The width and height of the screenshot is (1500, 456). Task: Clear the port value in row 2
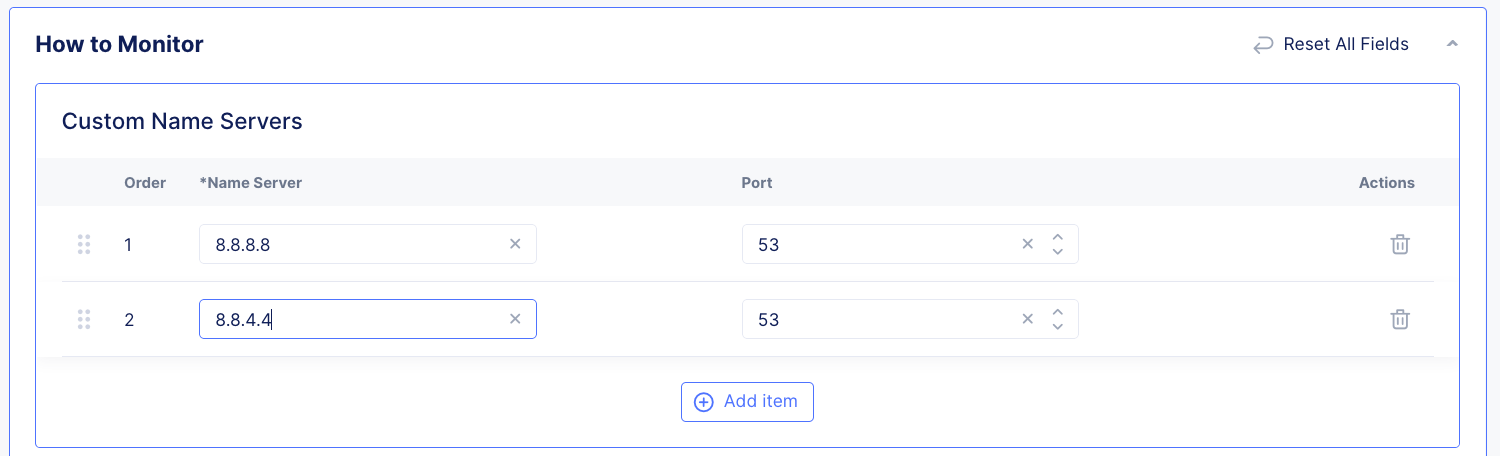1027,319
